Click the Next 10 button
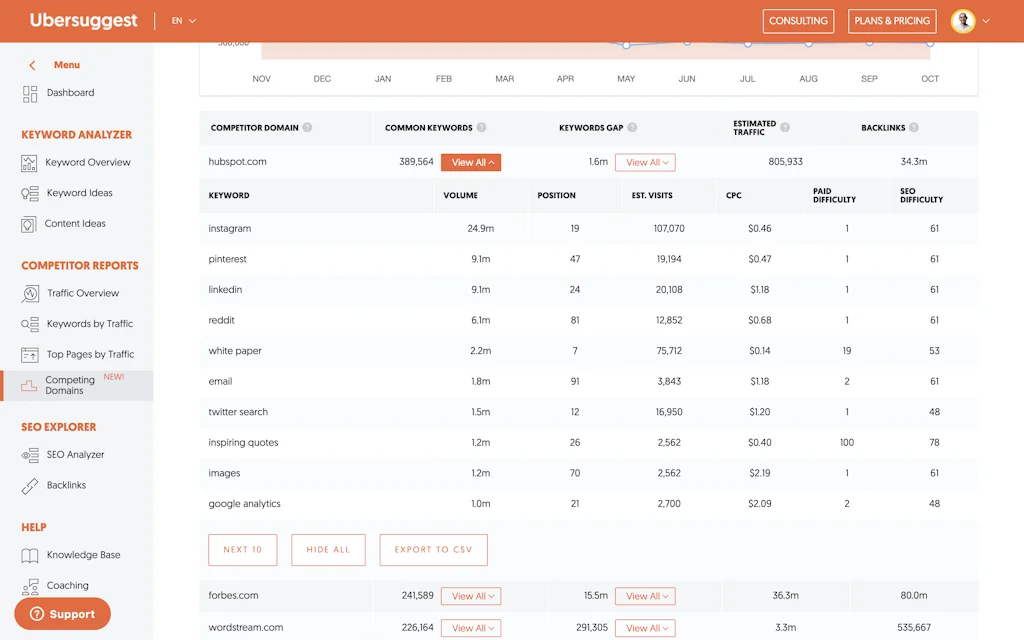This screenshot has width=1024, height=640. click(243, 550)
